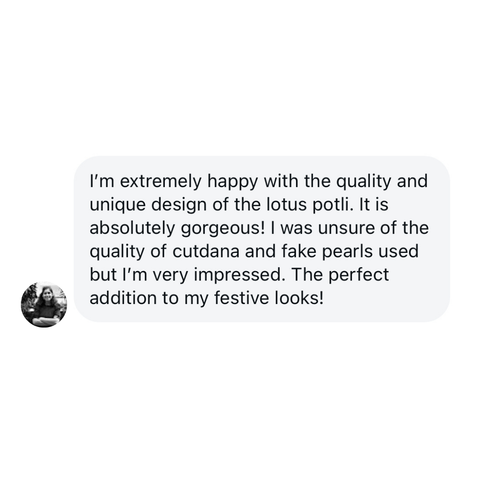Click the word "unsure" in the message
The height and width of the screenshot is (480, 480).
[347, 228]
